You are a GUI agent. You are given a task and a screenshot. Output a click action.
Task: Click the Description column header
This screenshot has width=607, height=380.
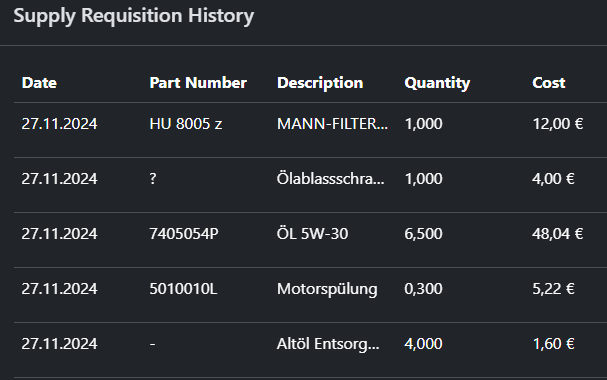point(320,83)
